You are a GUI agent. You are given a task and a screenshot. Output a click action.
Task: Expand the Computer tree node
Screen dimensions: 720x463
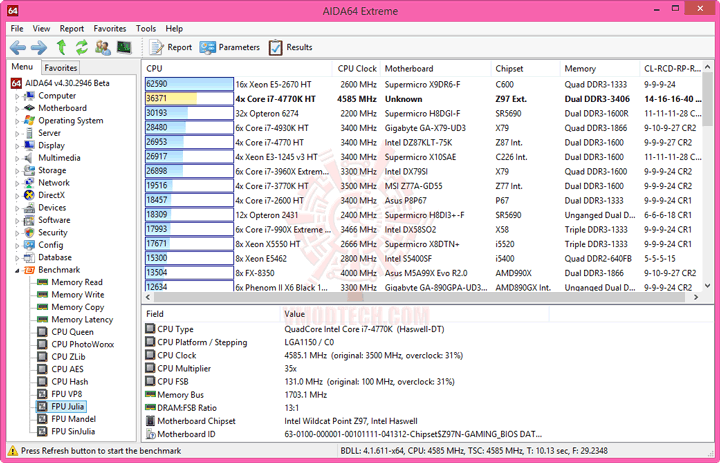pyautogui.click(x=17, y=96)
